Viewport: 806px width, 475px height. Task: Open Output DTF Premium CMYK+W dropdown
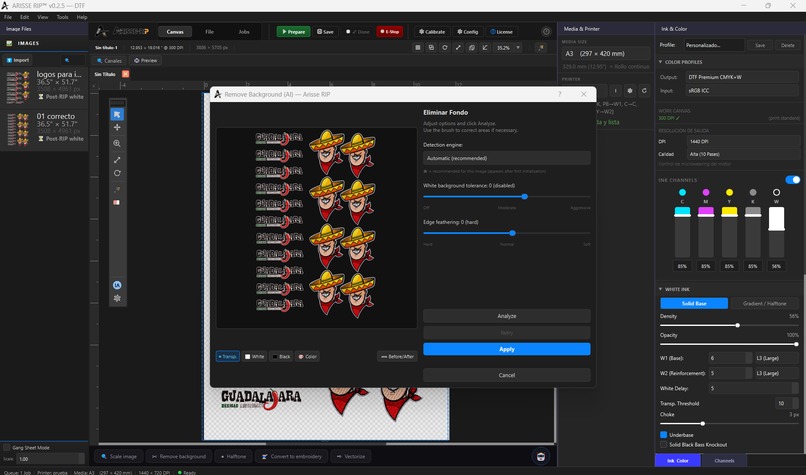pyautogui.click(x=742, y=77)
